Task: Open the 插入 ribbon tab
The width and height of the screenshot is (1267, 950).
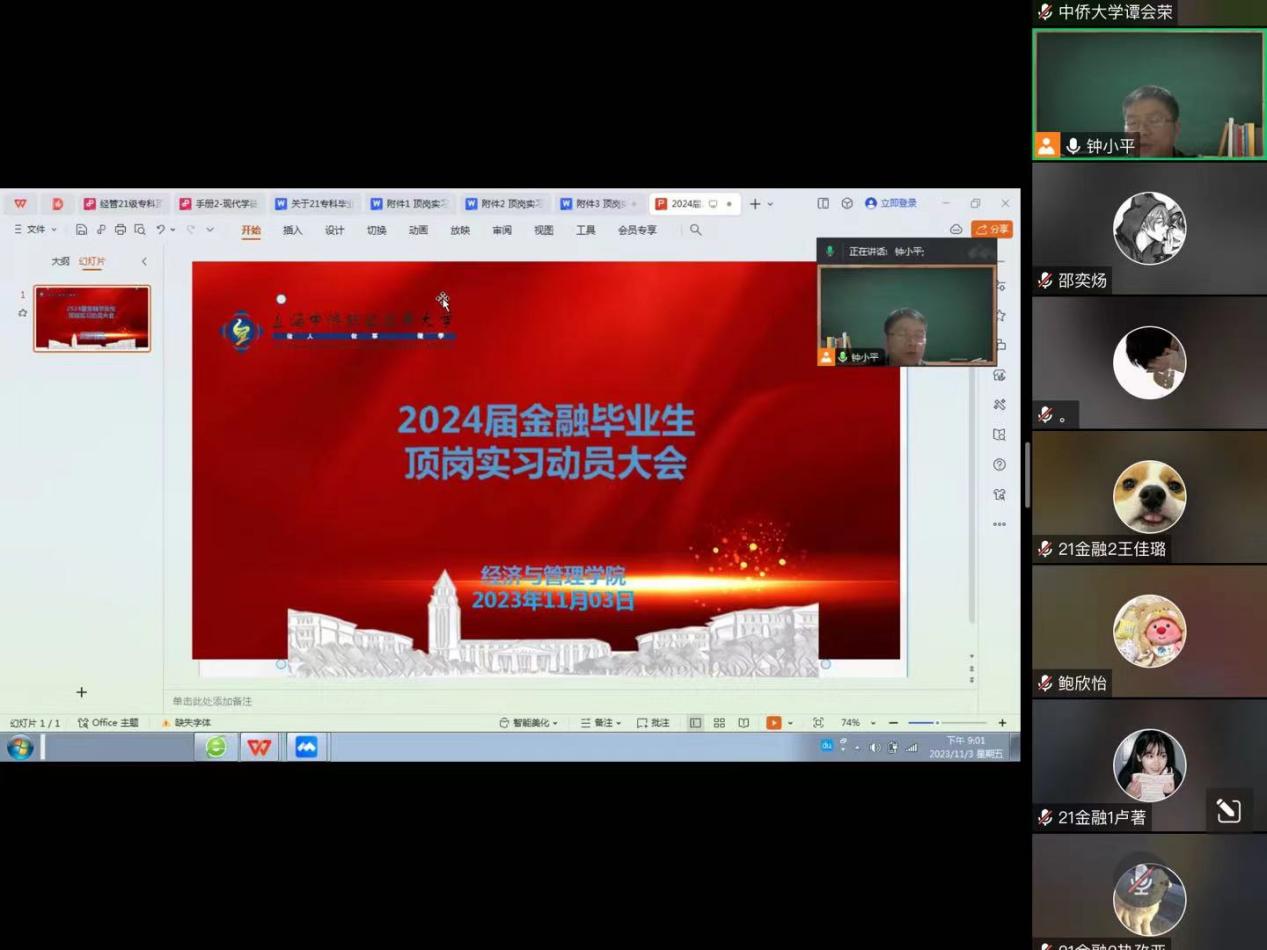Action: tap(292, 230)
